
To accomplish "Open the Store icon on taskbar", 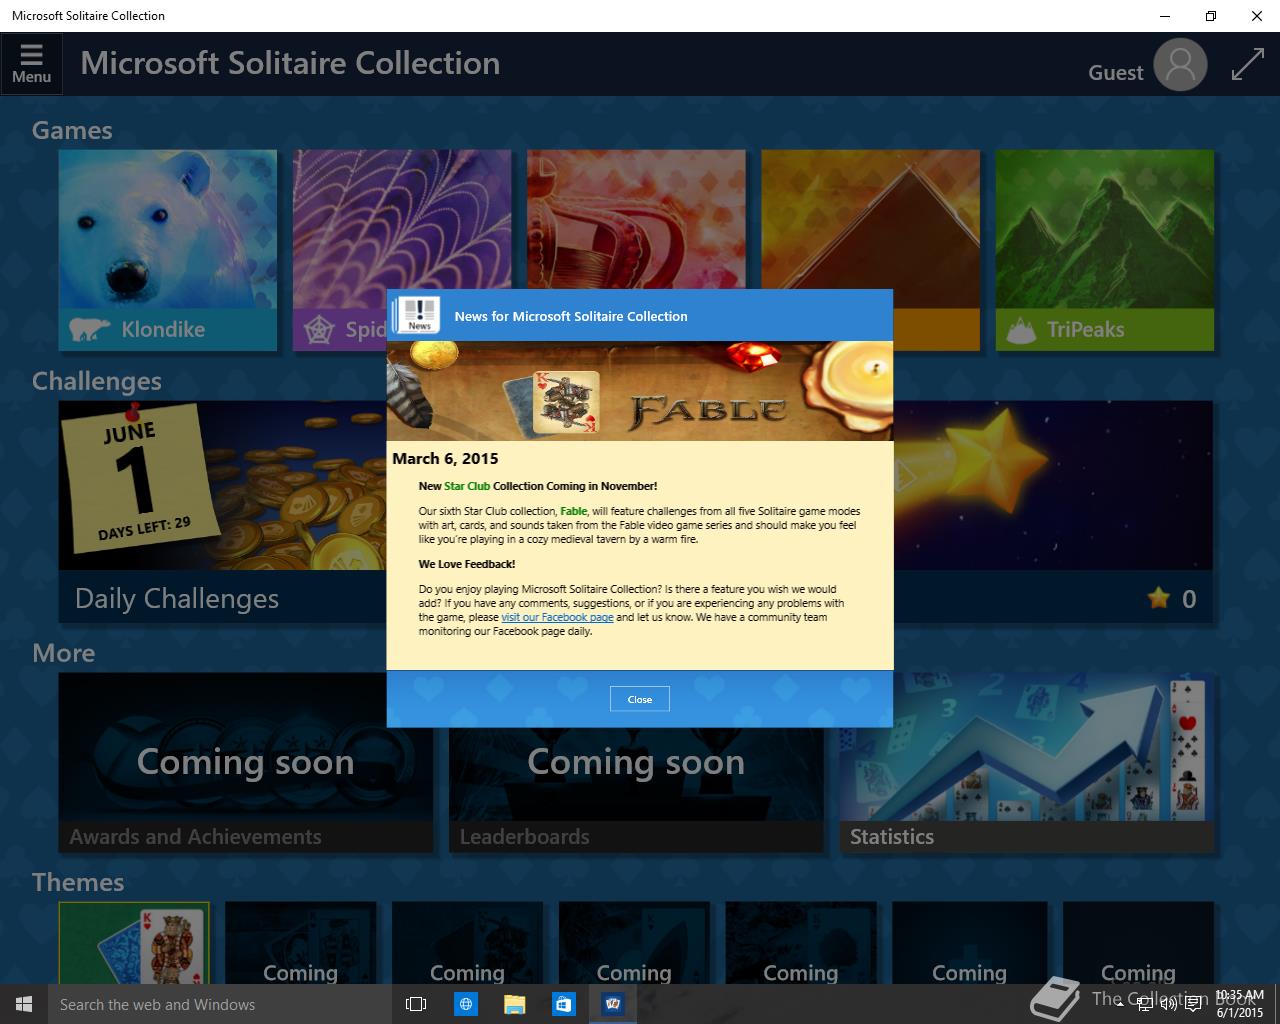I will pos(564,1004).
